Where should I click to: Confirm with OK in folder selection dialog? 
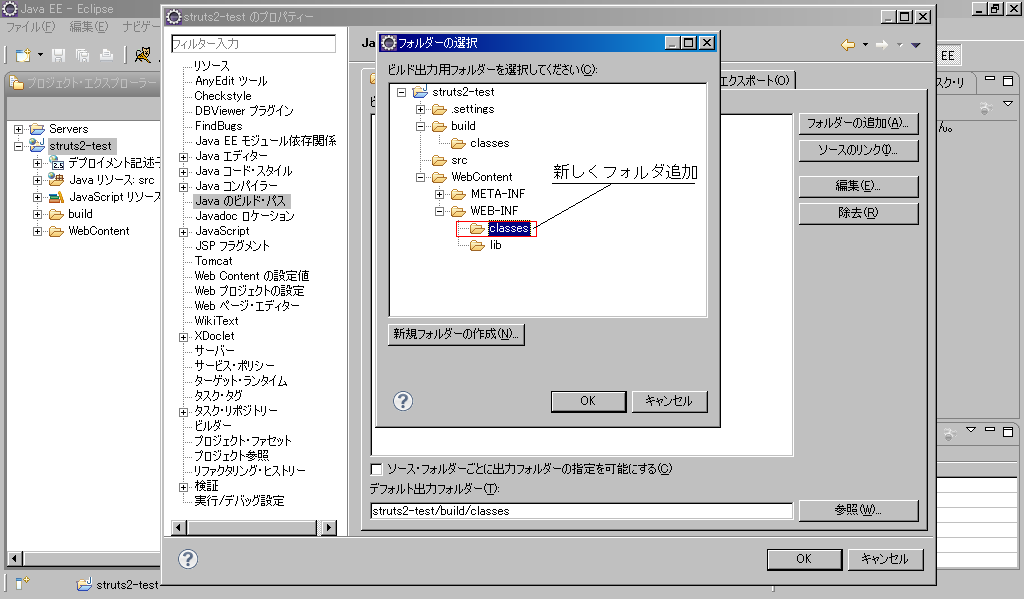pos(588,401)
